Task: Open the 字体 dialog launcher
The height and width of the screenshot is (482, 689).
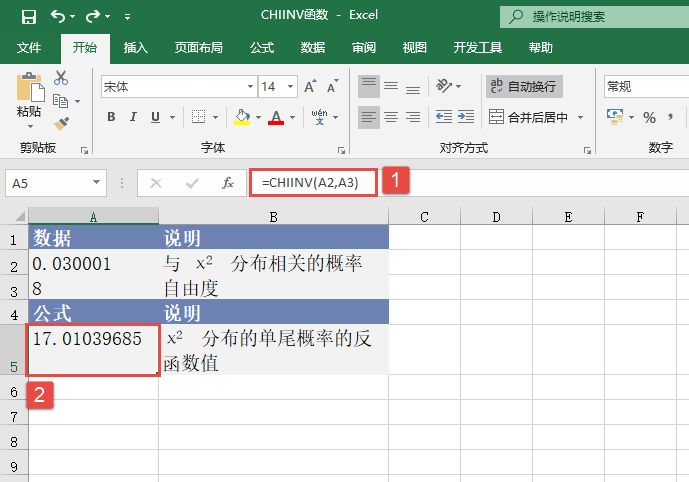Action: 341,151
